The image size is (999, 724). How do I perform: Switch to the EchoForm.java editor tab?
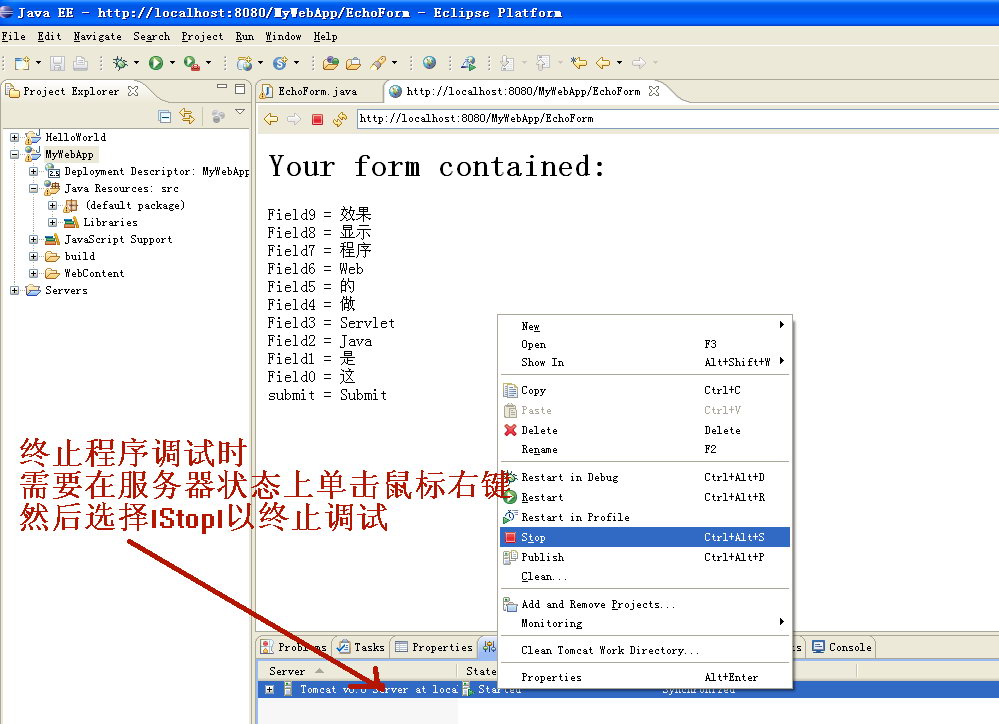(316, 91)
